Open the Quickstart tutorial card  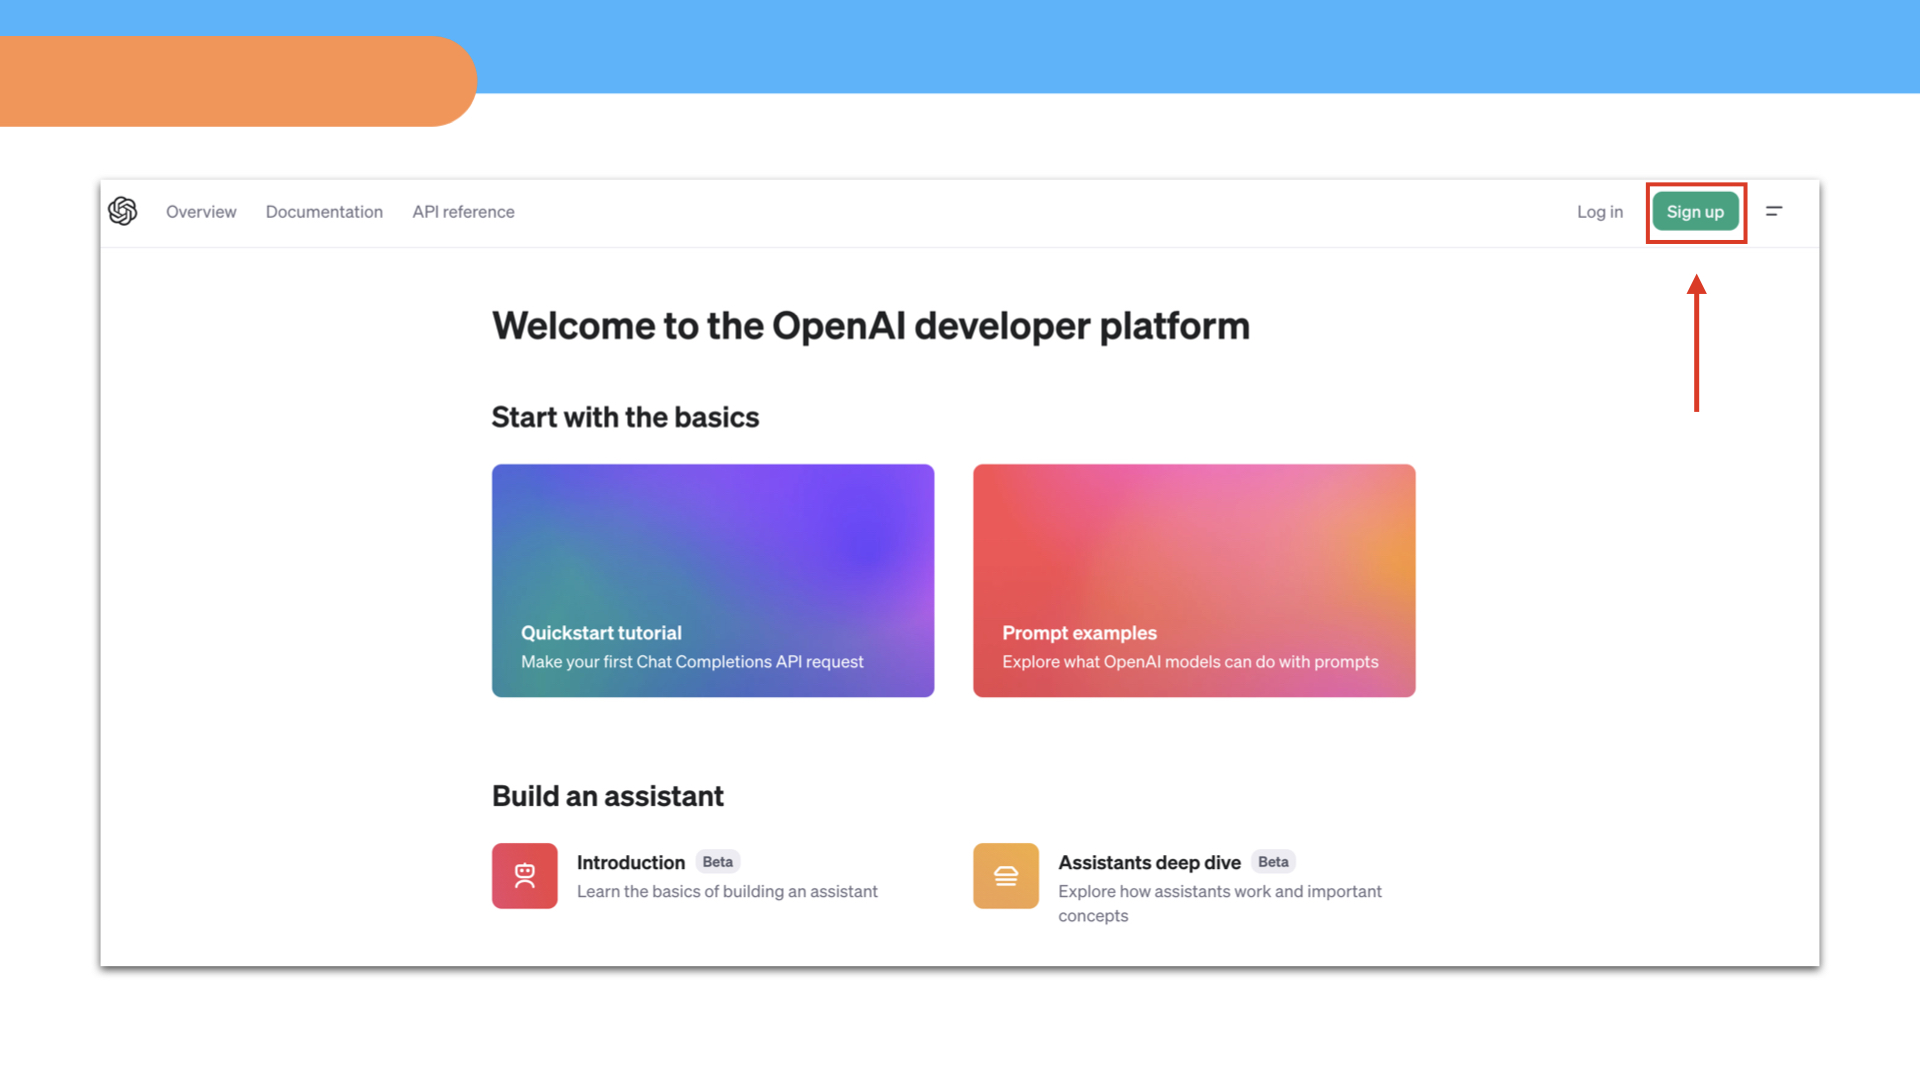[x=713, y=580]
